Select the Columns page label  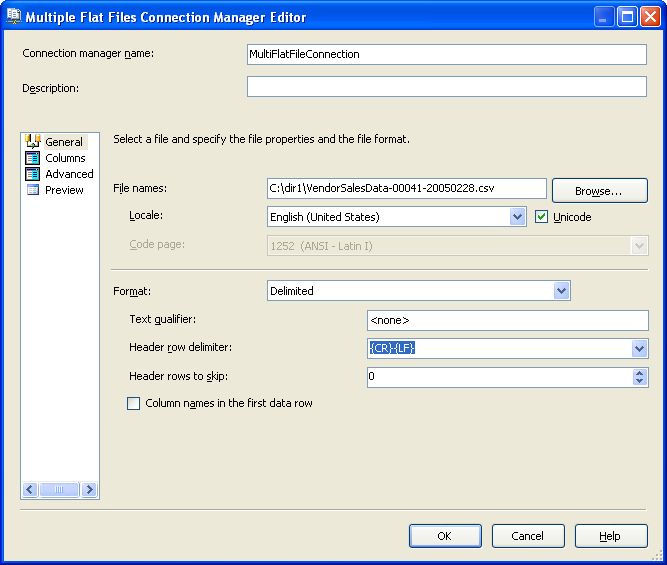tap(65, 158)
